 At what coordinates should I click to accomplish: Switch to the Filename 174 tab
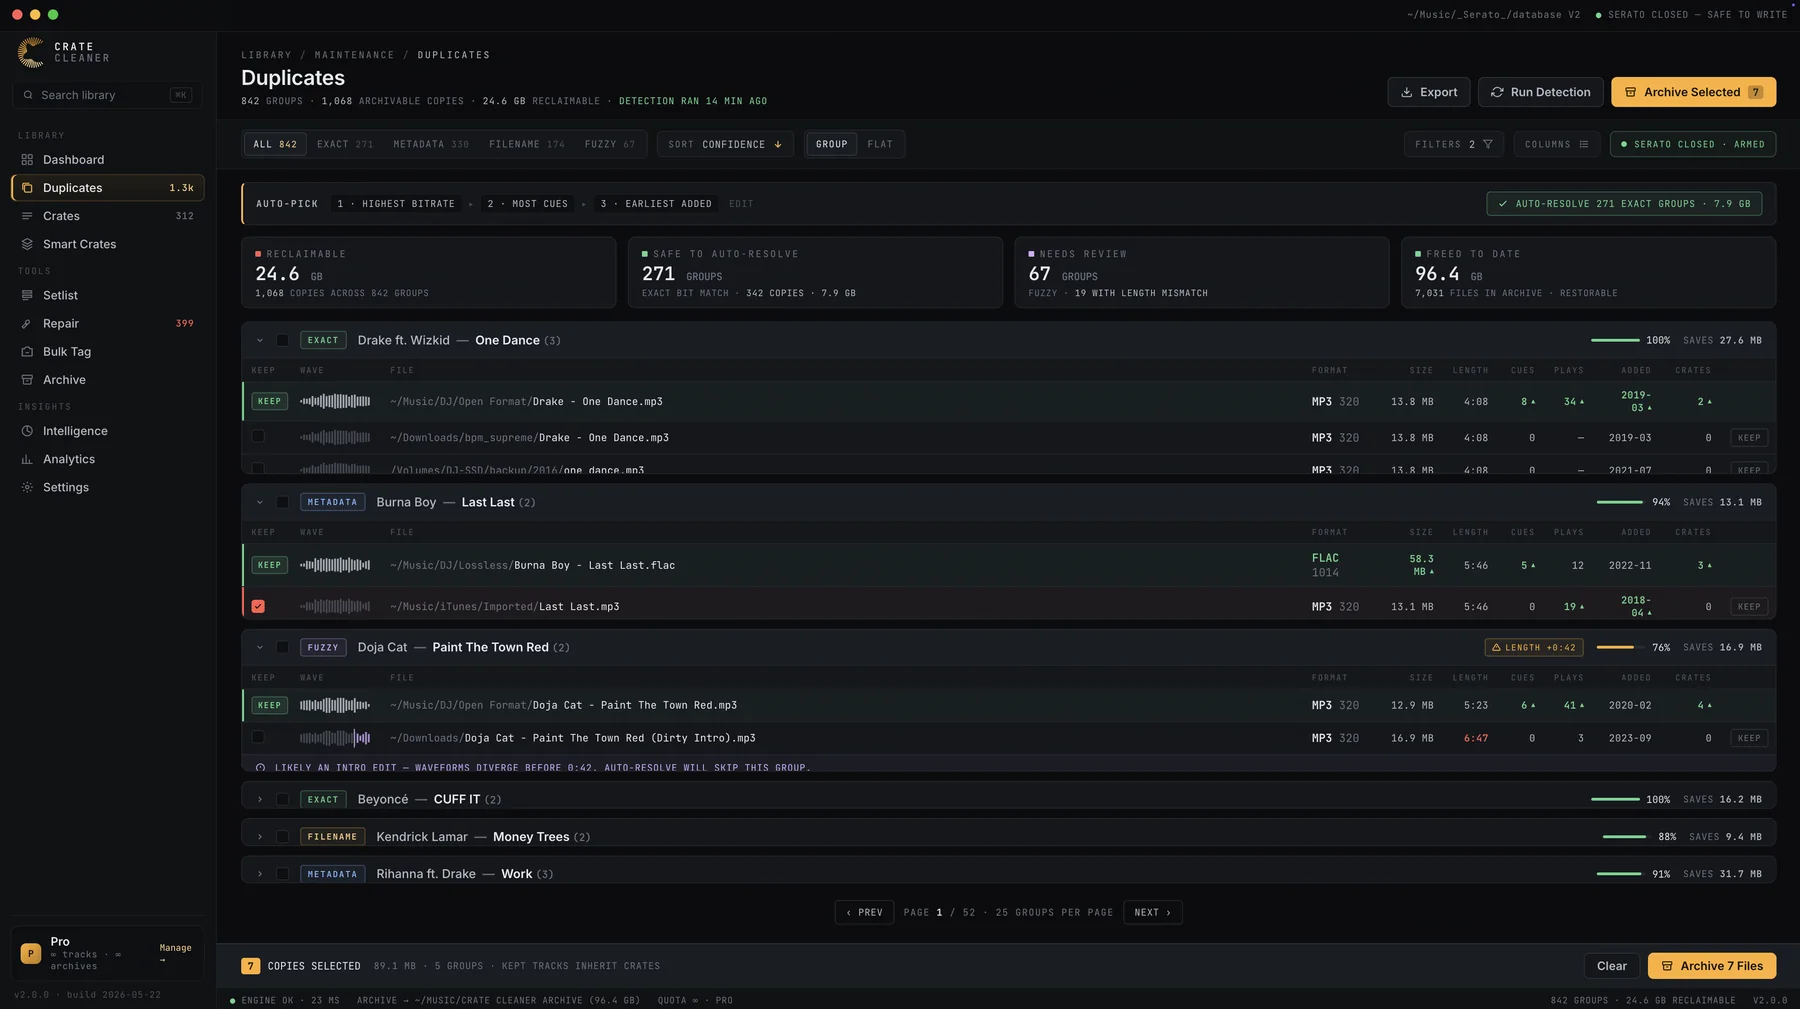(527, 144)
